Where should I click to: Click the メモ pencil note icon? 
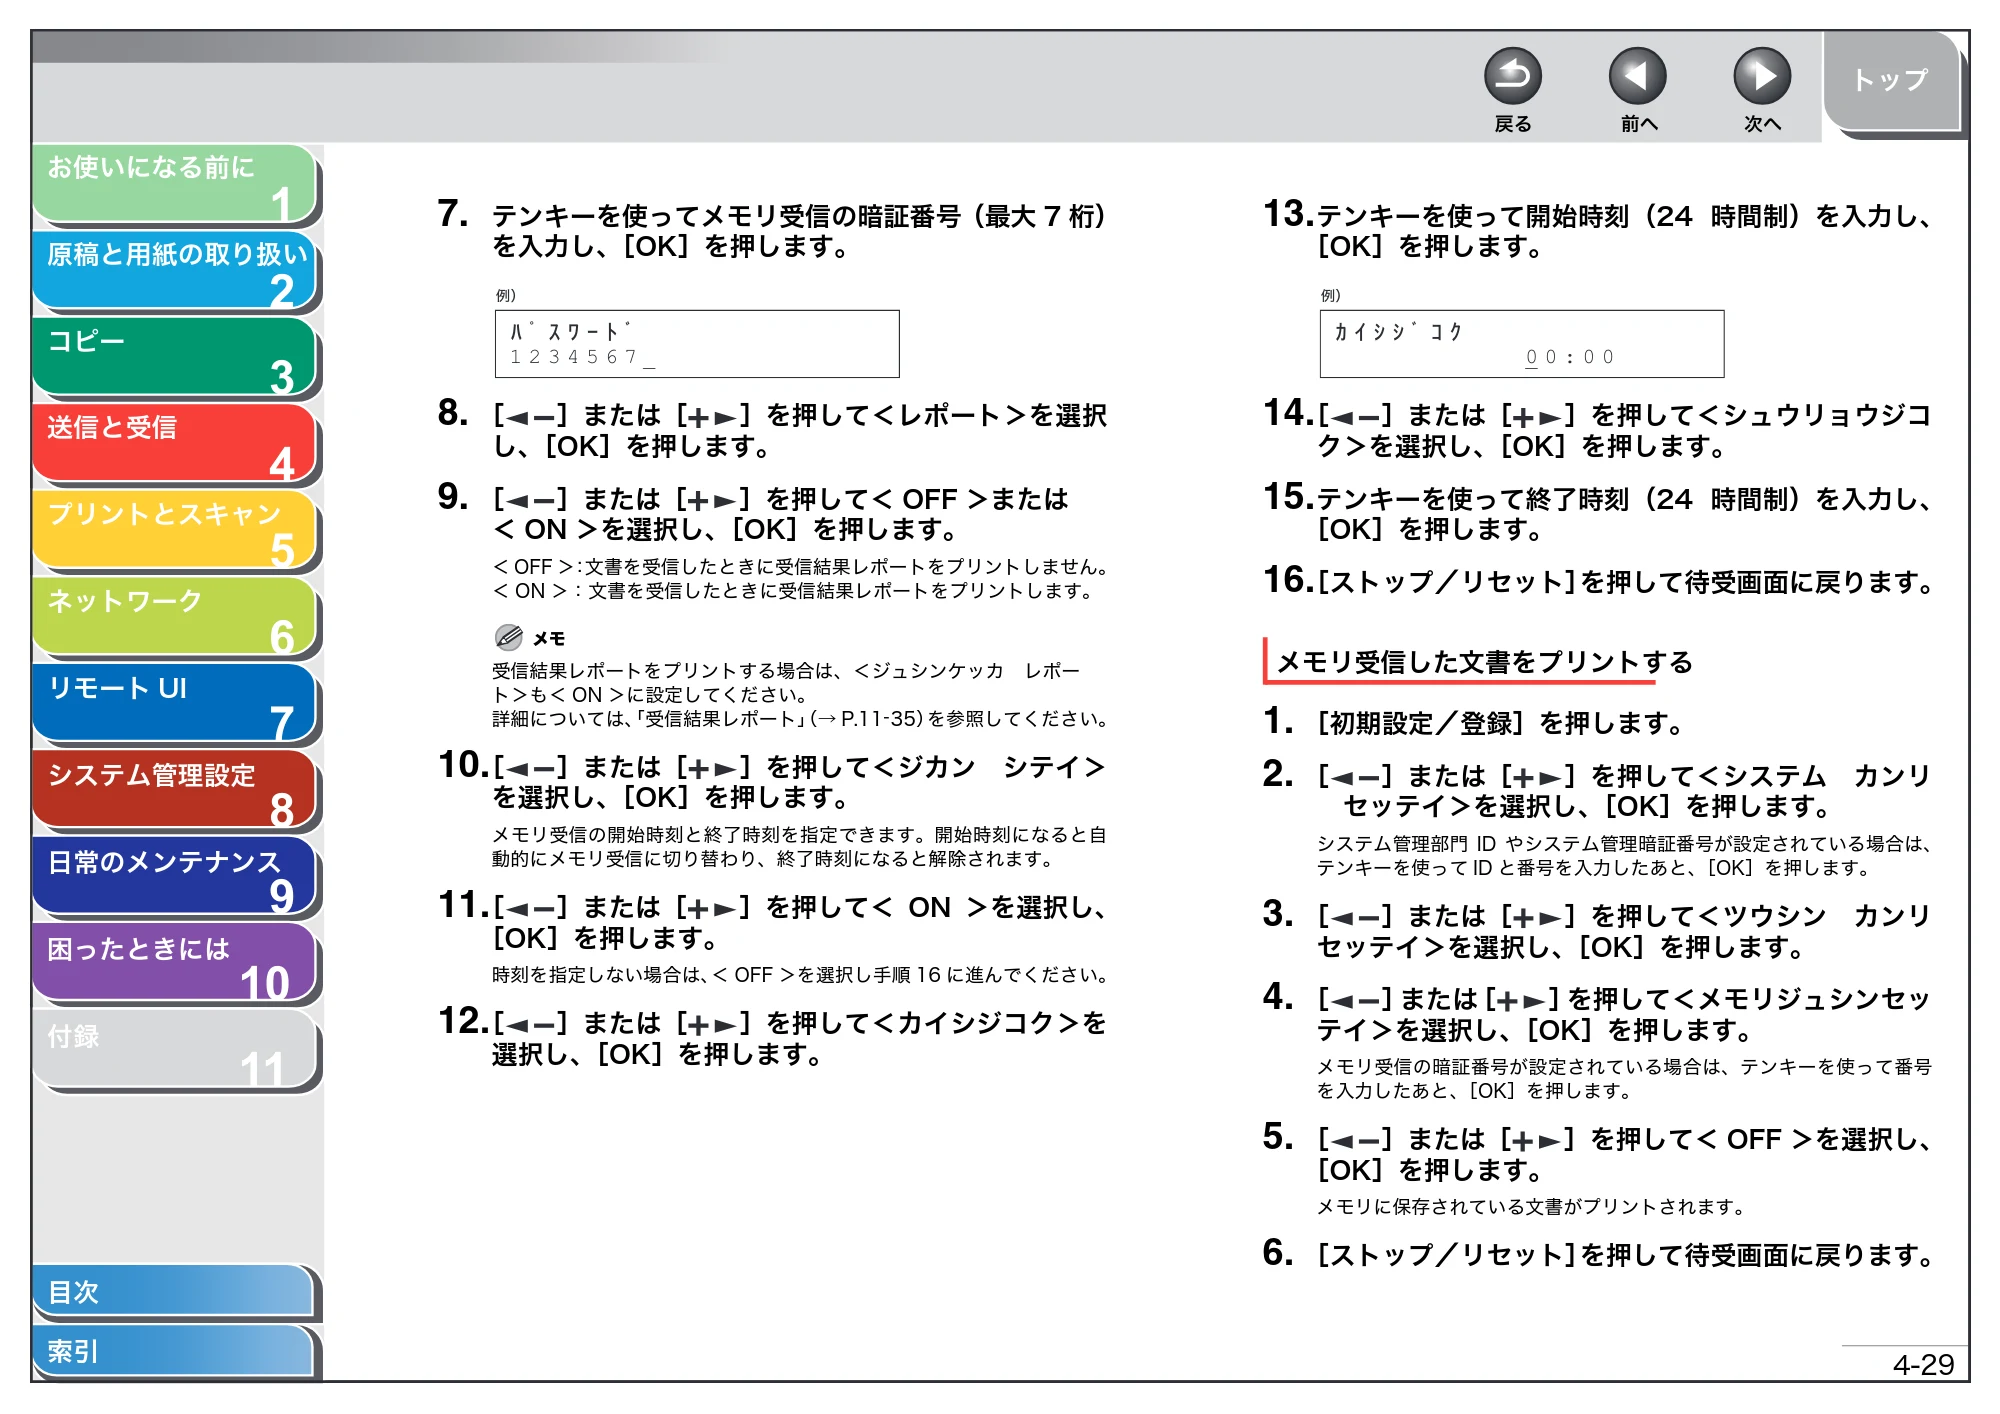[x=509, y=637]
